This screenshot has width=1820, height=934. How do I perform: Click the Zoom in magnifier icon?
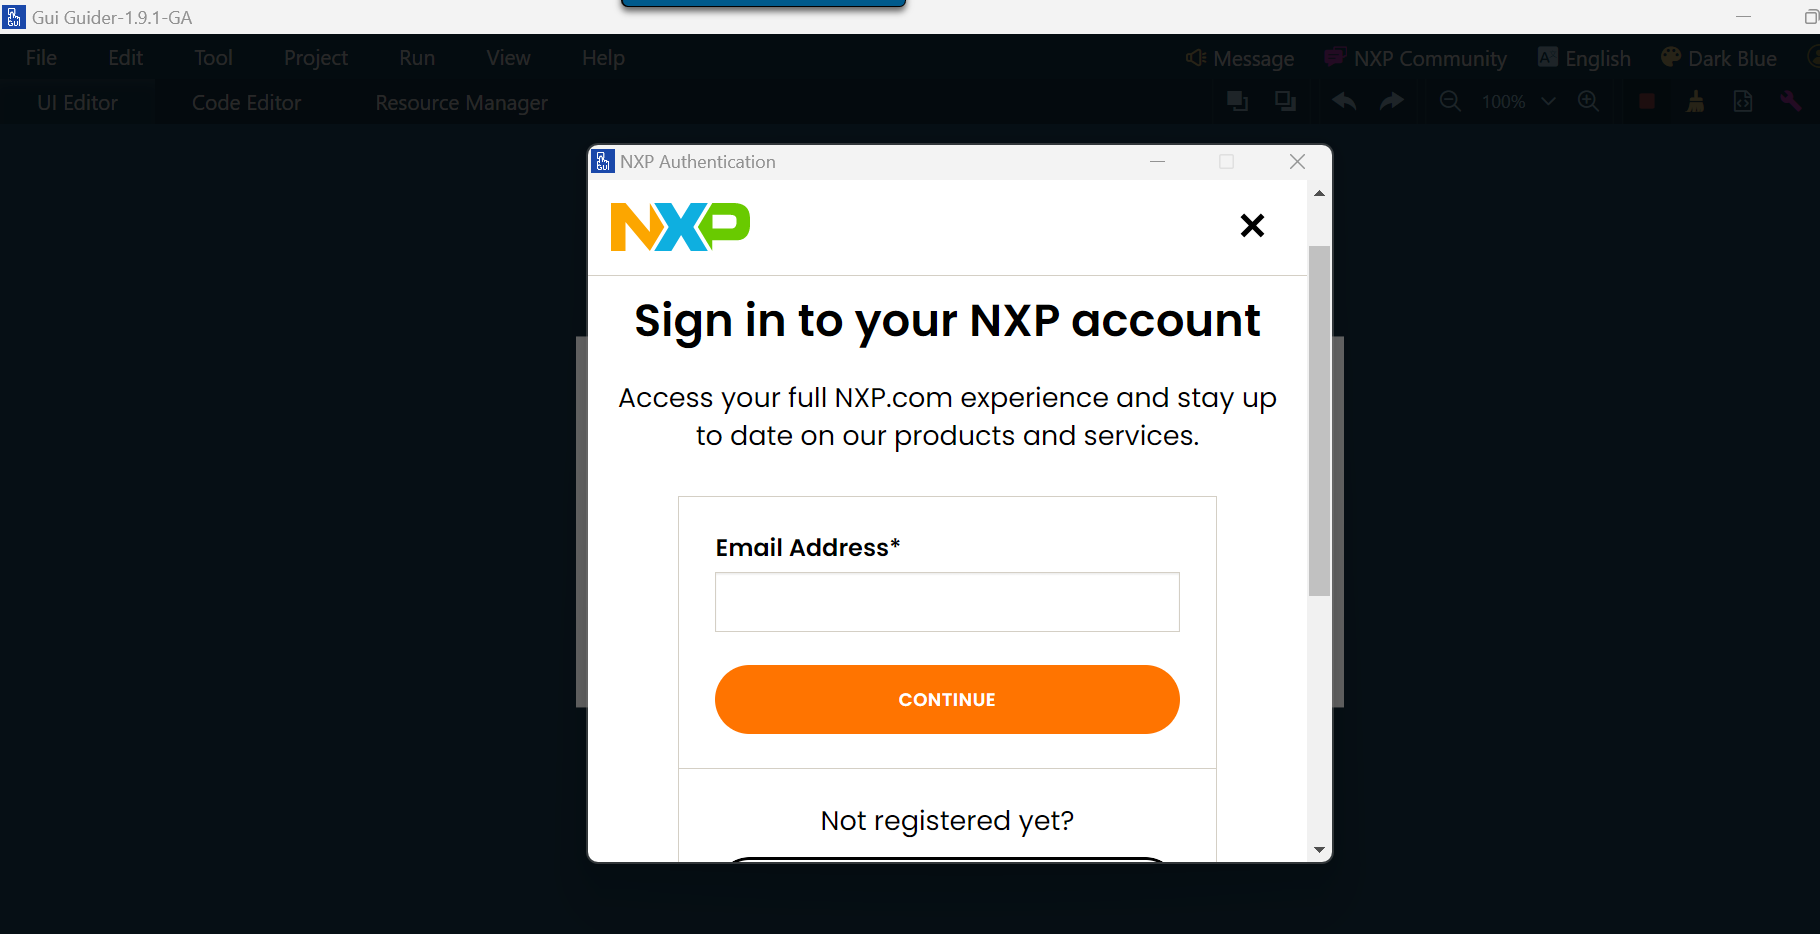(1588, 101)
